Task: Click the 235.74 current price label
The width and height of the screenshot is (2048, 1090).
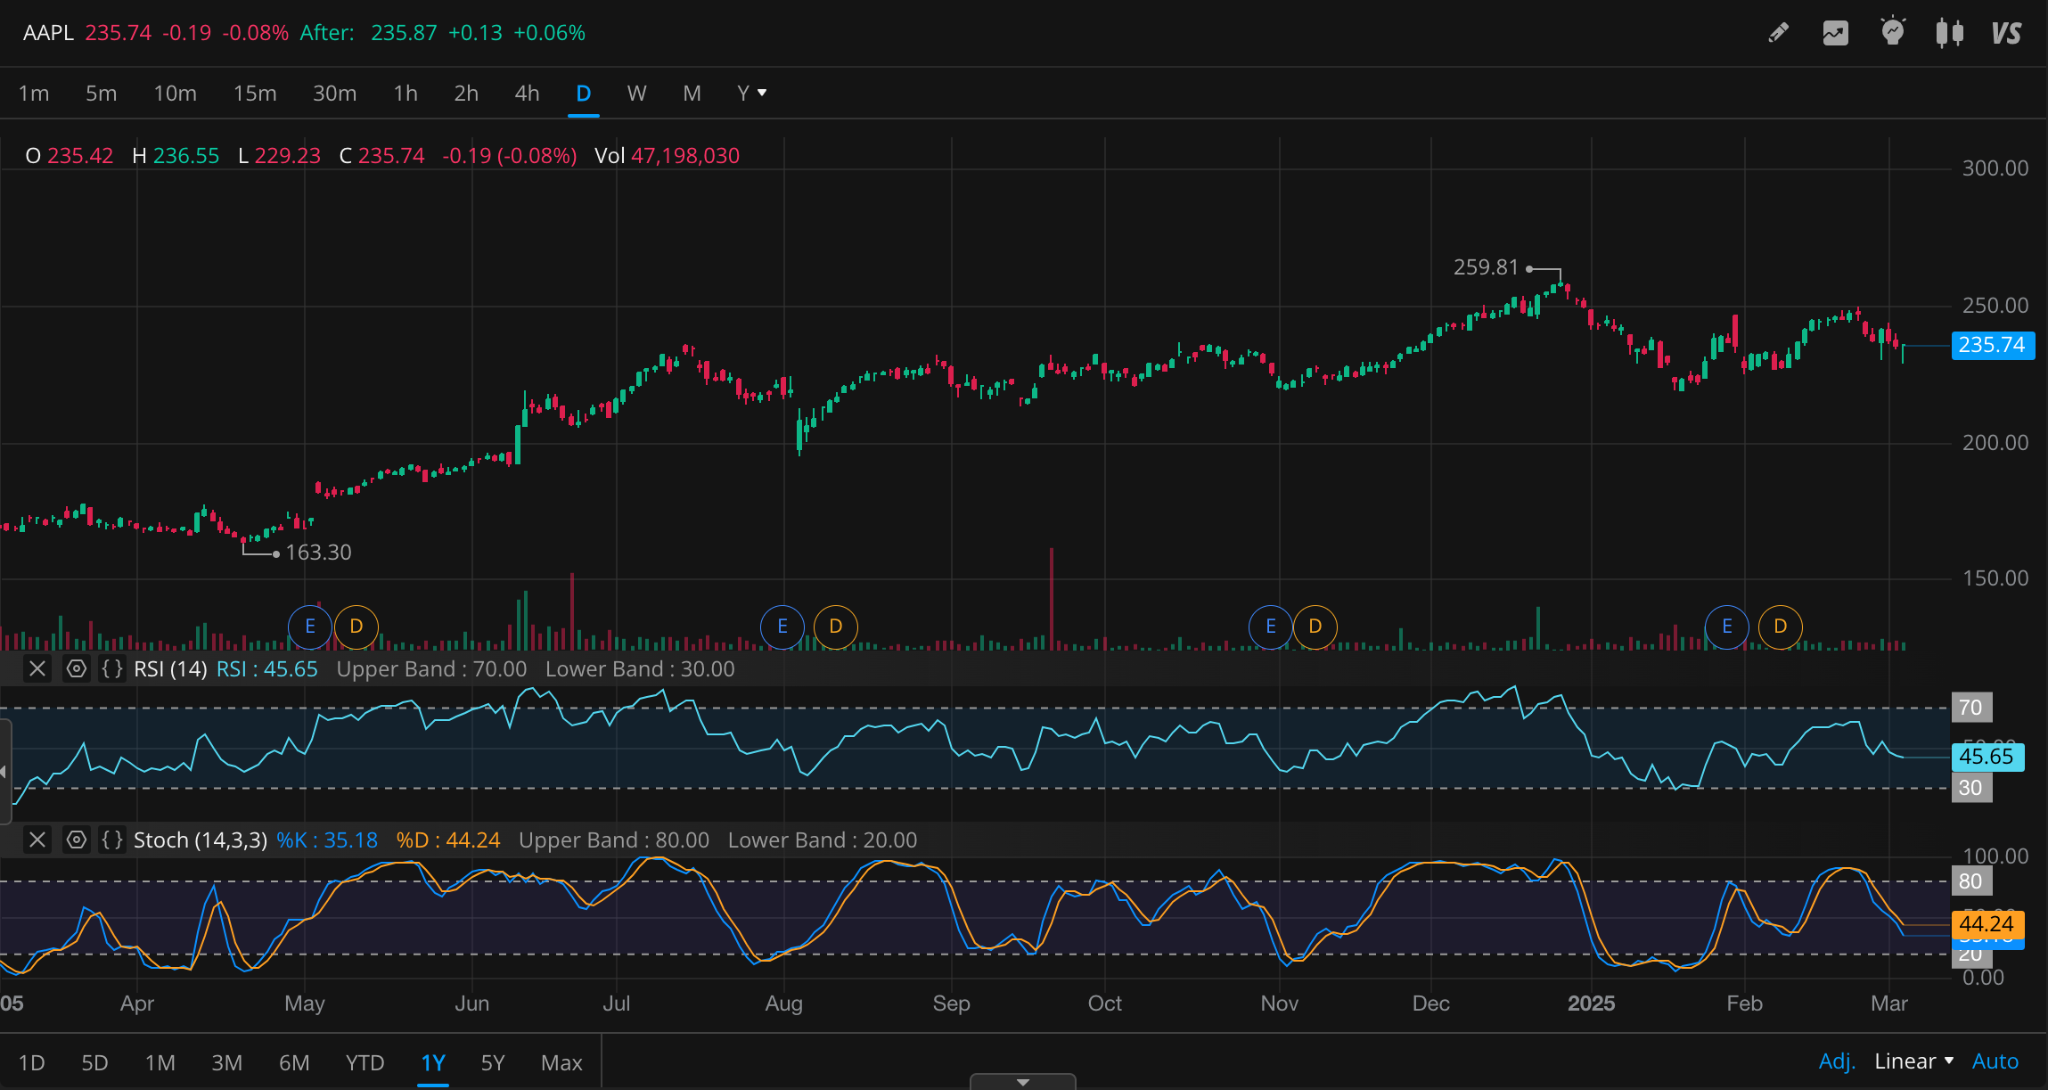Action: [x=1991, y=345]
